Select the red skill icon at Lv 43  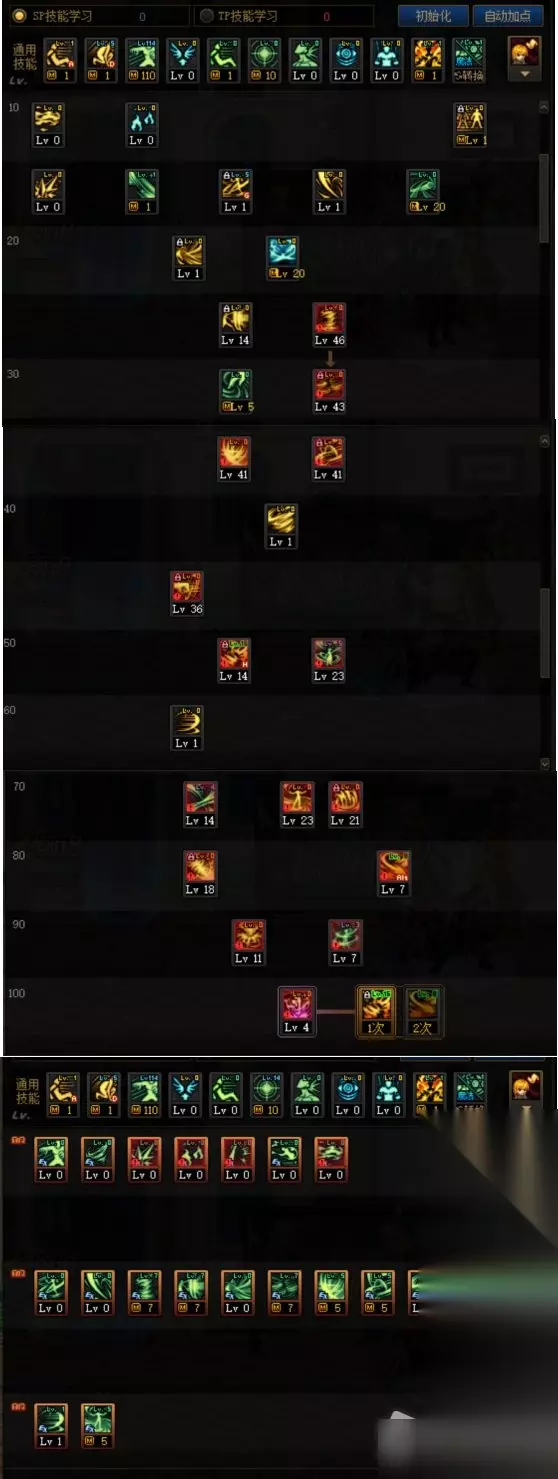point(329,391)
